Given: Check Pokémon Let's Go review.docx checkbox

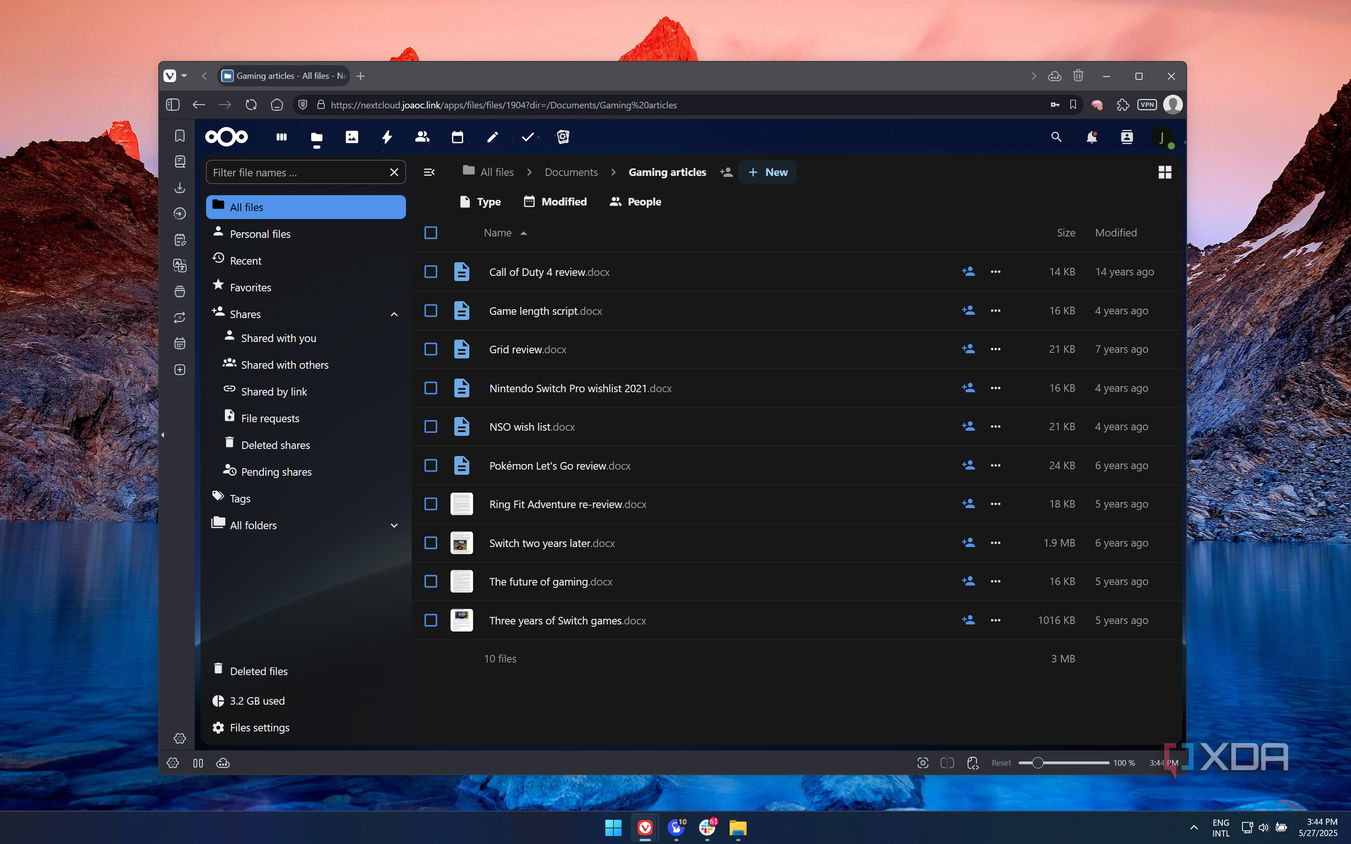Looking at the screenshot, I should [x=431, y=465].
